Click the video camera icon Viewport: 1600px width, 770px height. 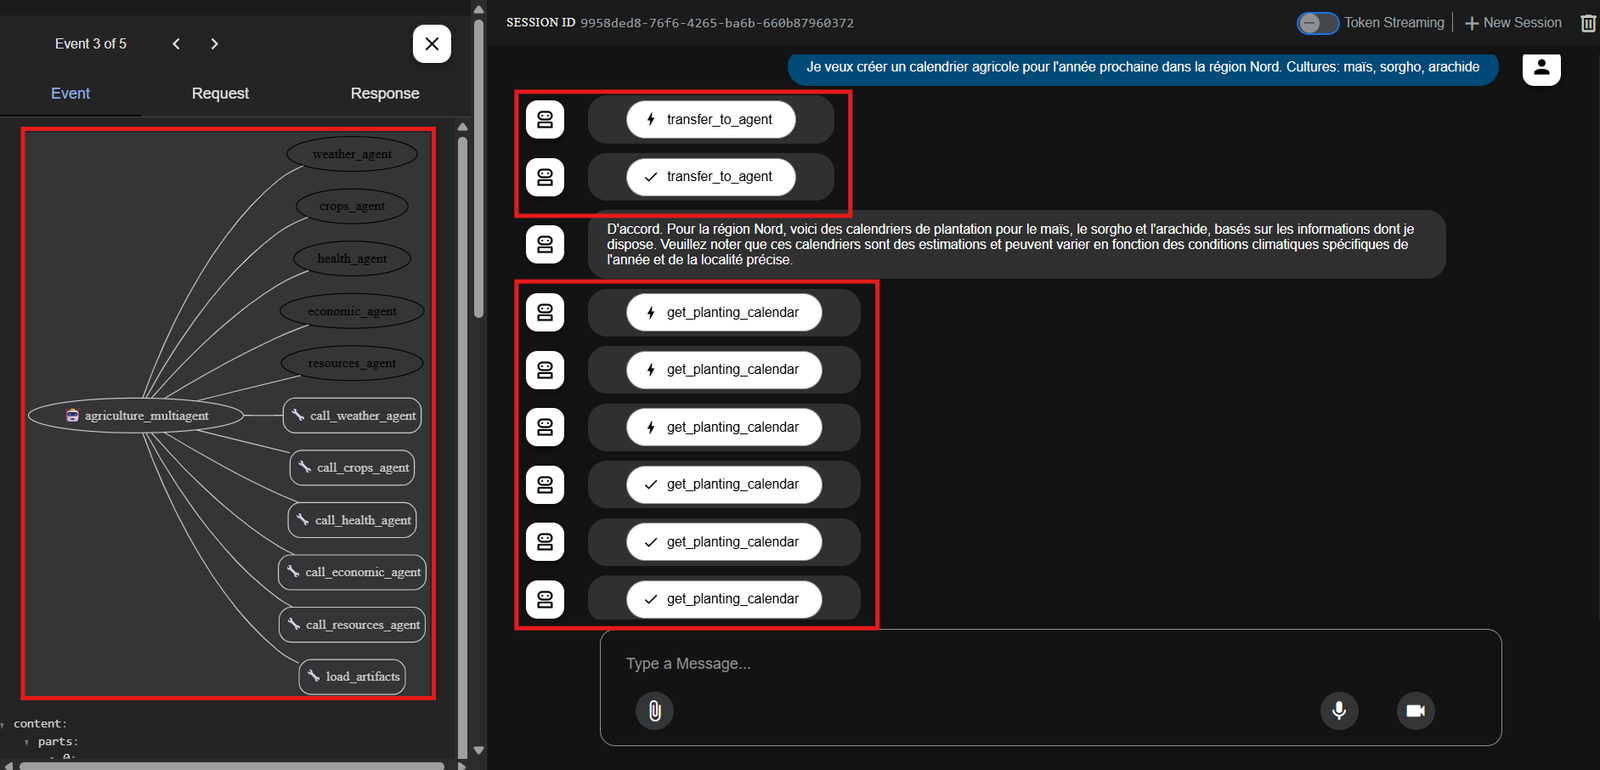[x=1415, y=710]
